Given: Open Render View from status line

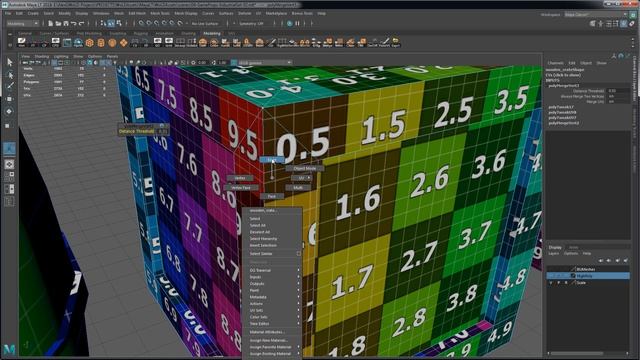Looking at the screenshot, I should tap(290, 24).
